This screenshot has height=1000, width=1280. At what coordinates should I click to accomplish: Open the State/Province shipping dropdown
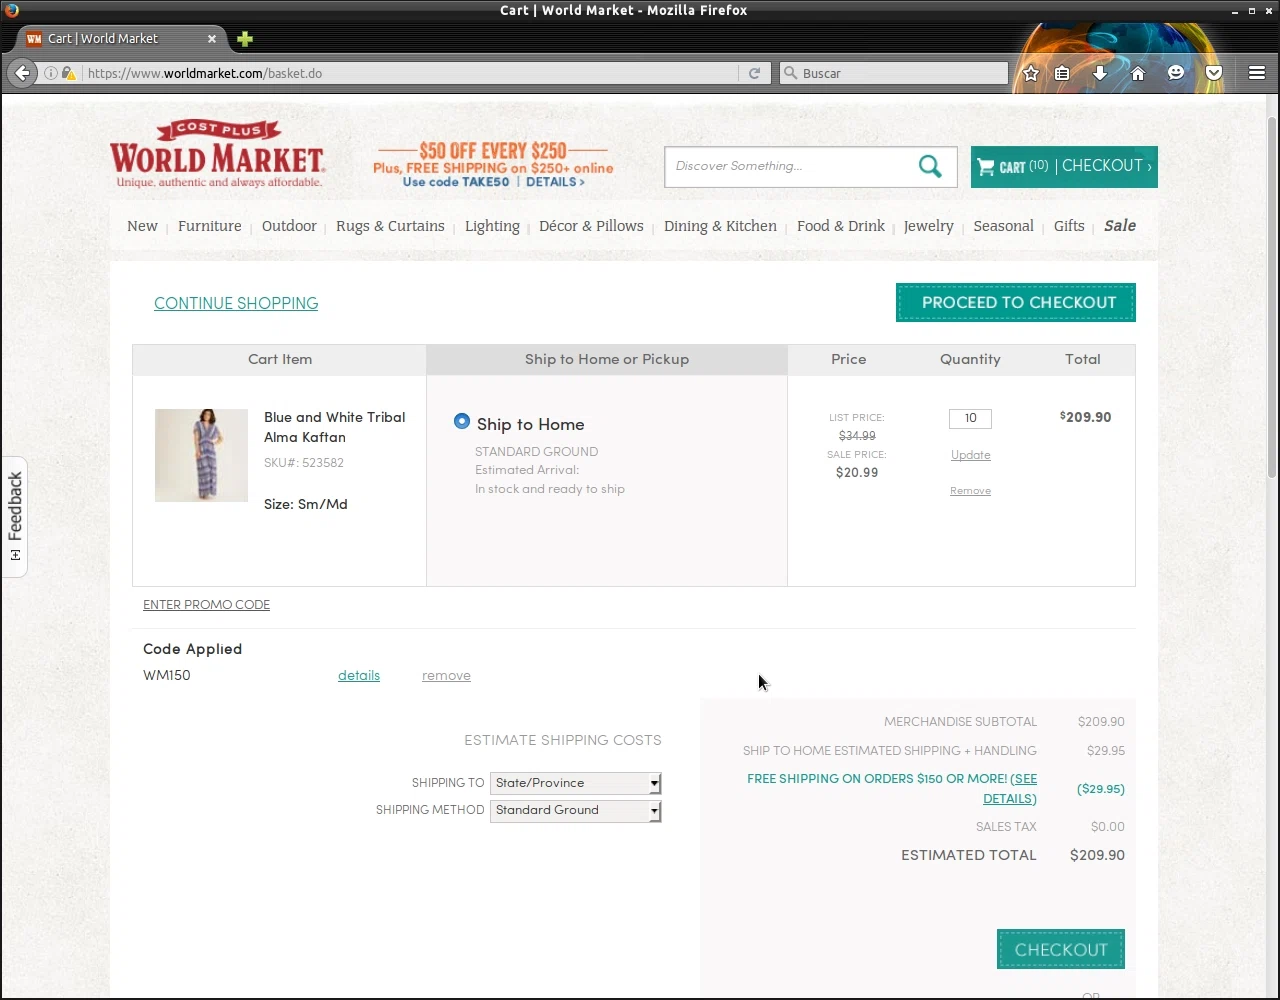tap(575, 783)
